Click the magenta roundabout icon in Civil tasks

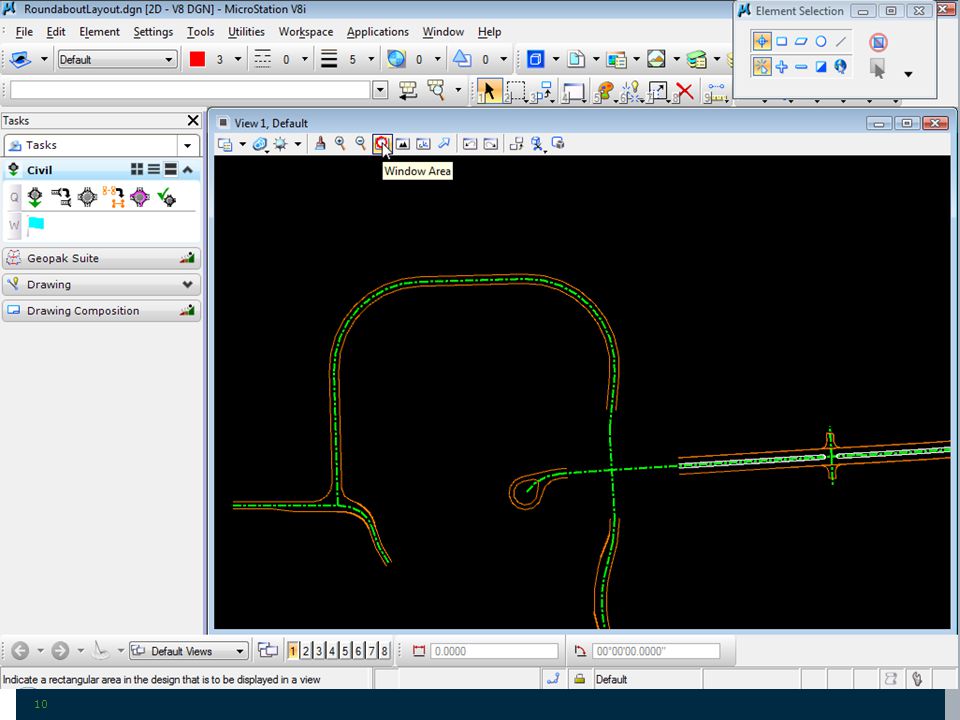[140, 197]
